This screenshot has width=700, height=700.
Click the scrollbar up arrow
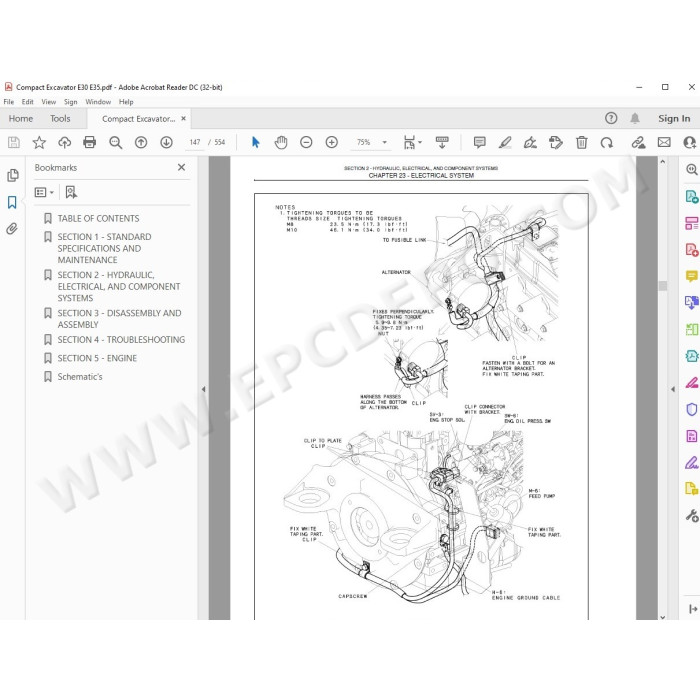[x=662, y=162]
